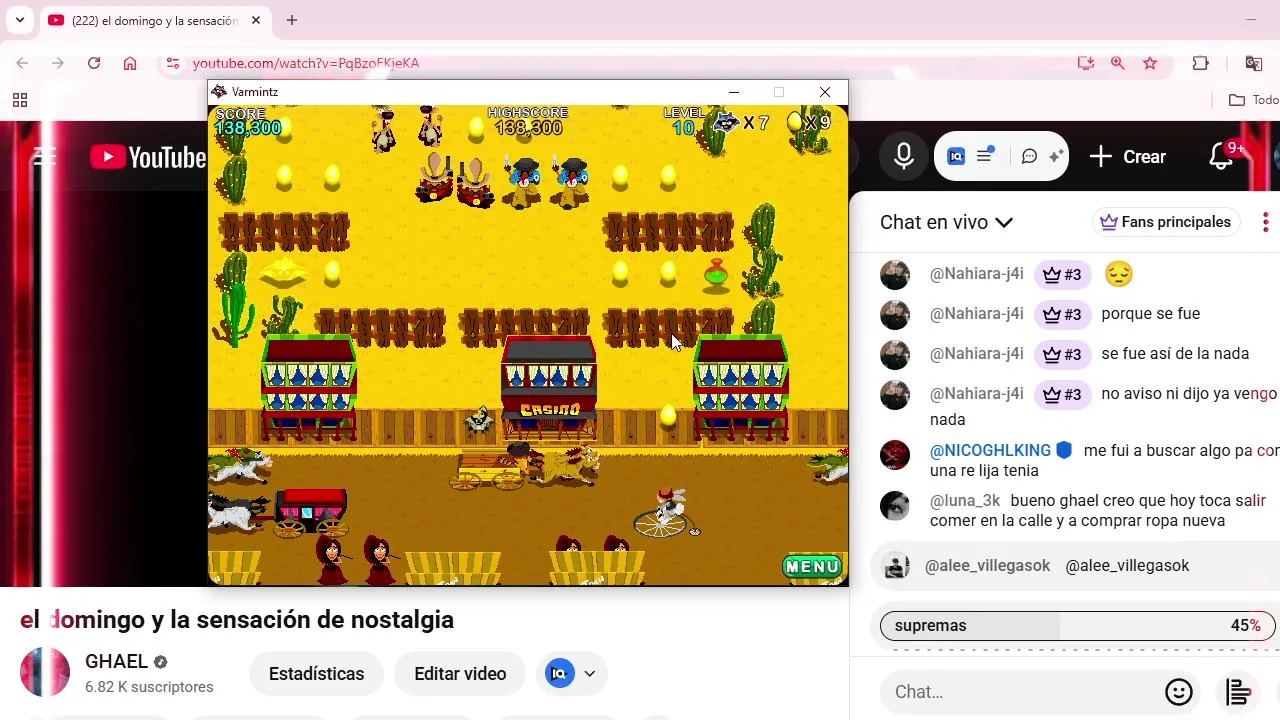Install app icon in address bar

click(1086, 63)
